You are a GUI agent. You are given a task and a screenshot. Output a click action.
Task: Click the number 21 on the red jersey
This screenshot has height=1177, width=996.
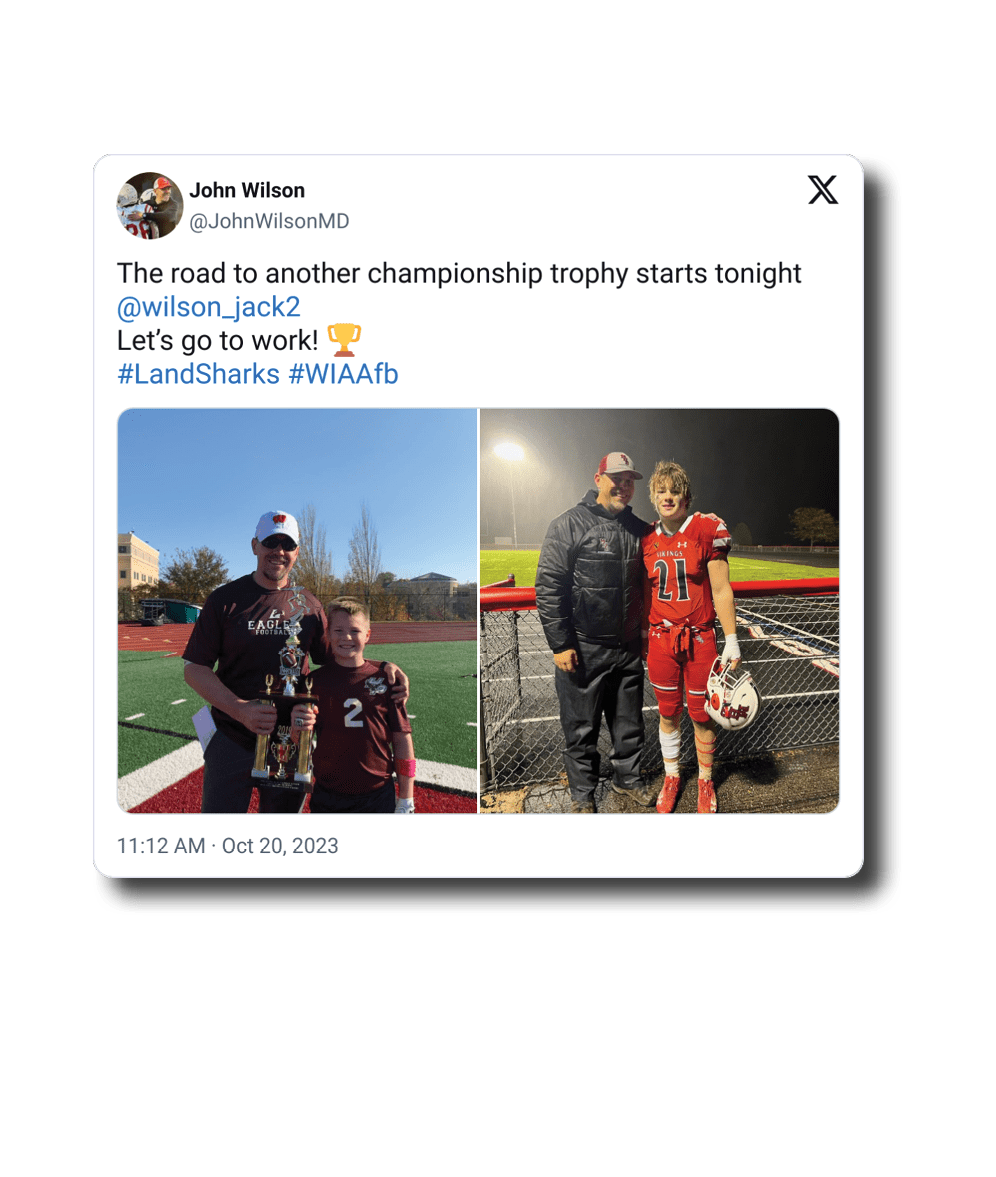point(673,582)
